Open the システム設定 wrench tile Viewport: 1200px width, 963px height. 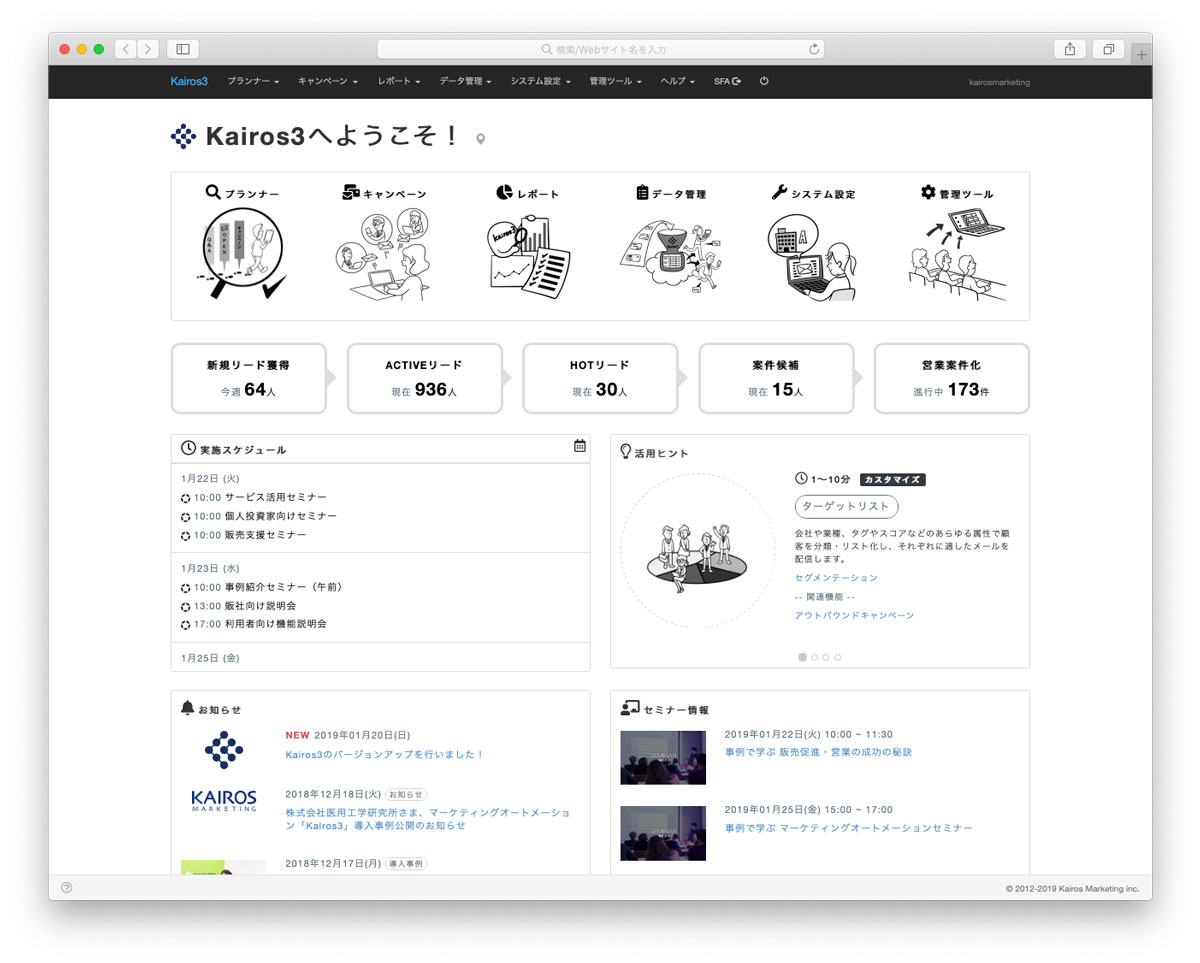tap(813, 242)
